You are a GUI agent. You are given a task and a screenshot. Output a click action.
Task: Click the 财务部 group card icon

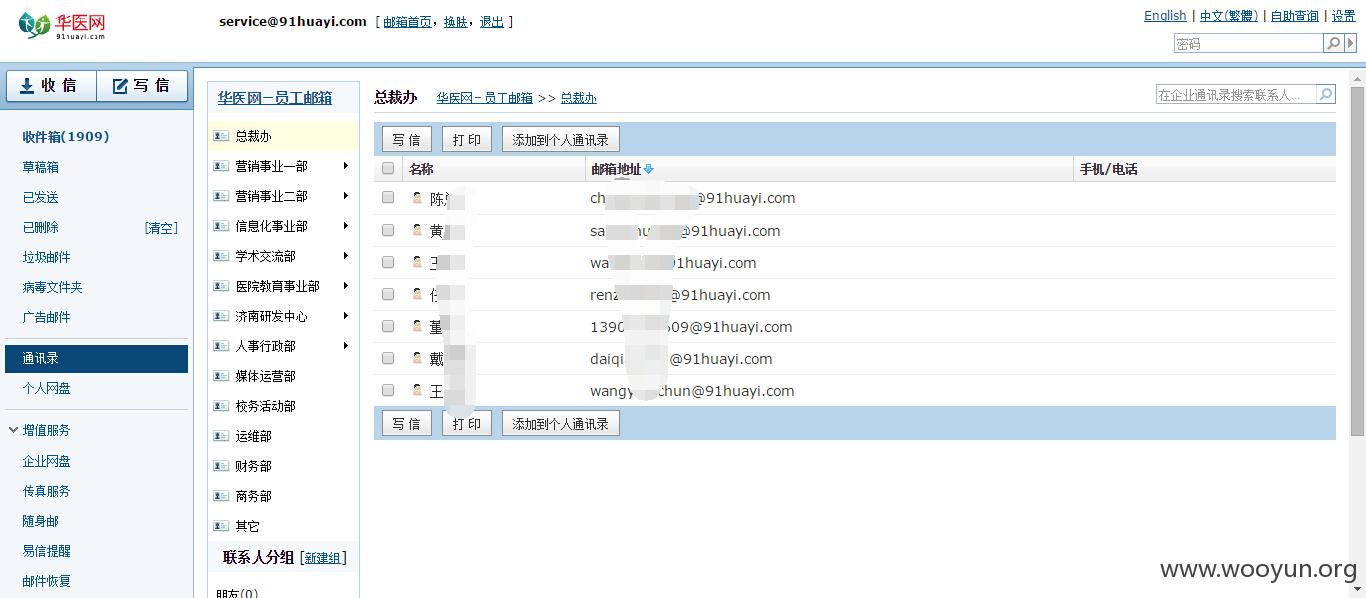(x=221, y=466)
